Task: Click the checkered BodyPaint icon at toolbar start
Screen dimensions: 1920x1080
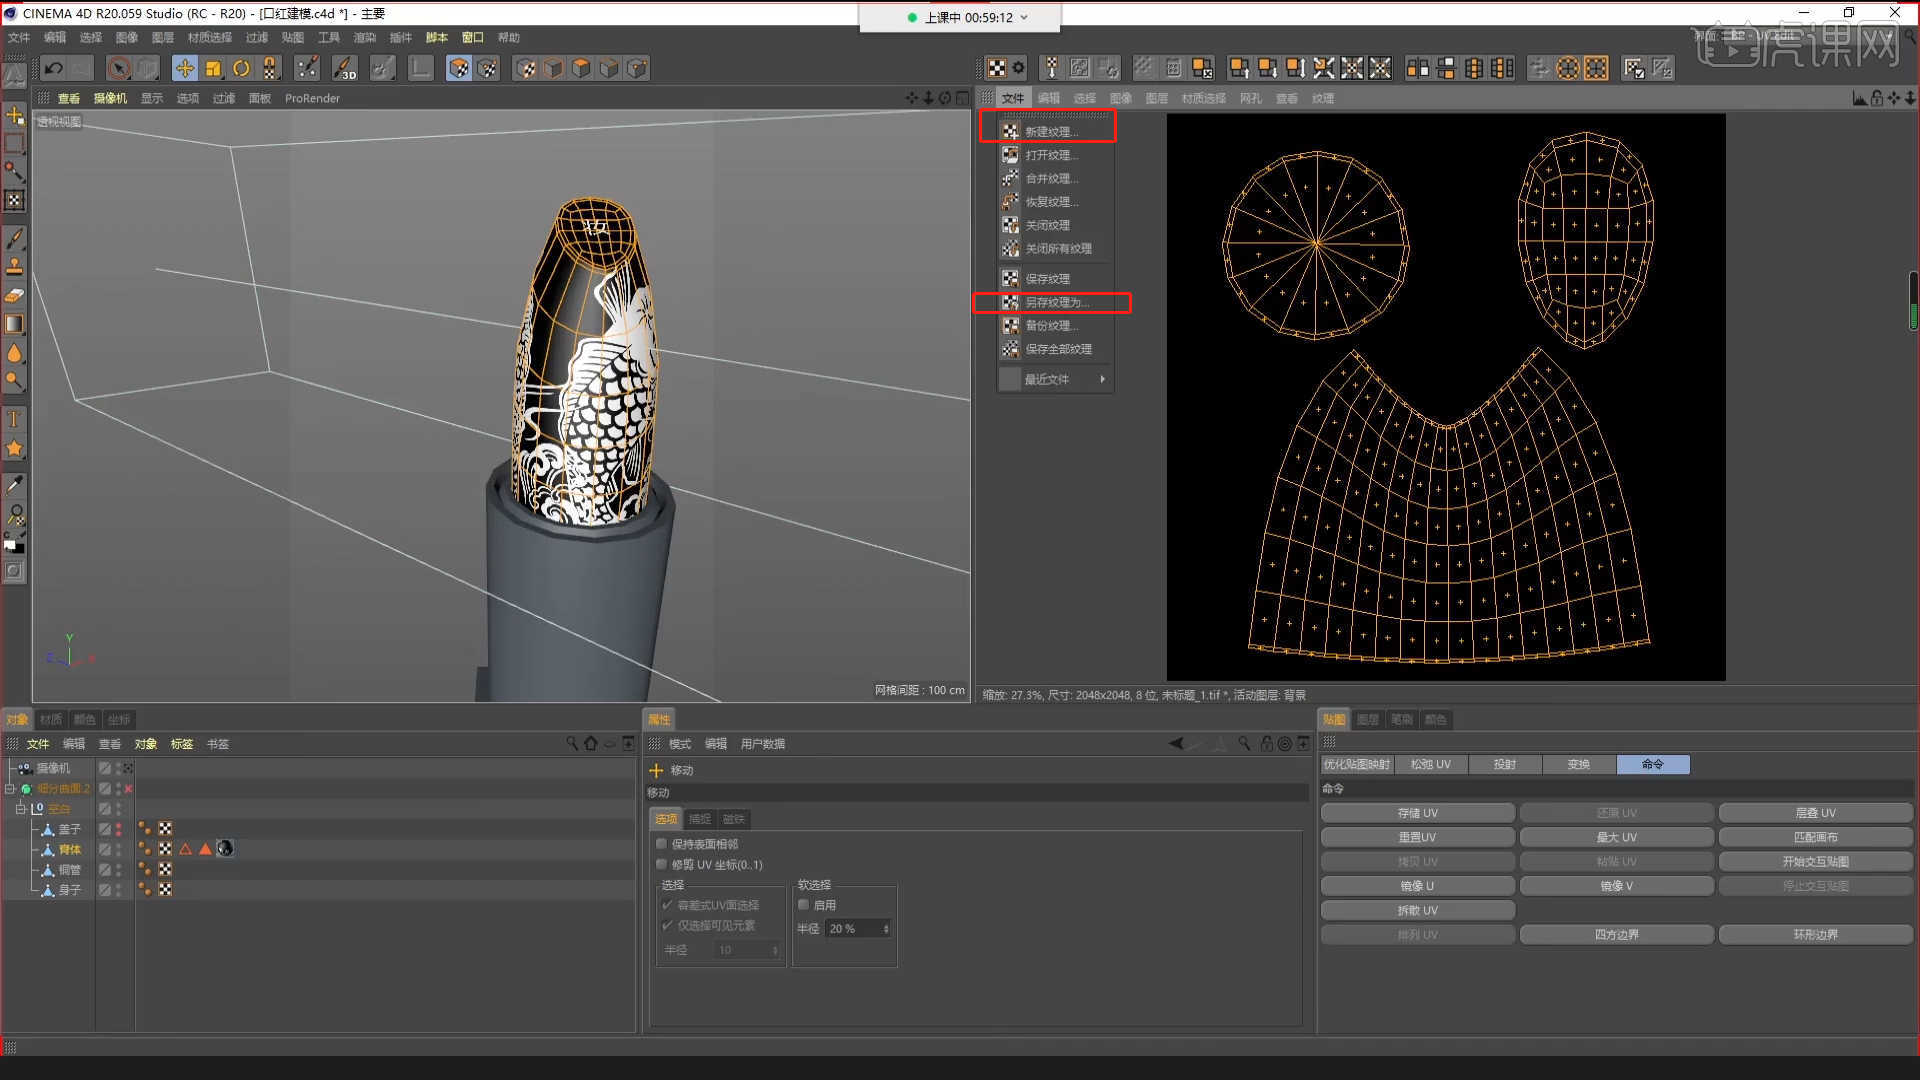Action: (997, 68)
